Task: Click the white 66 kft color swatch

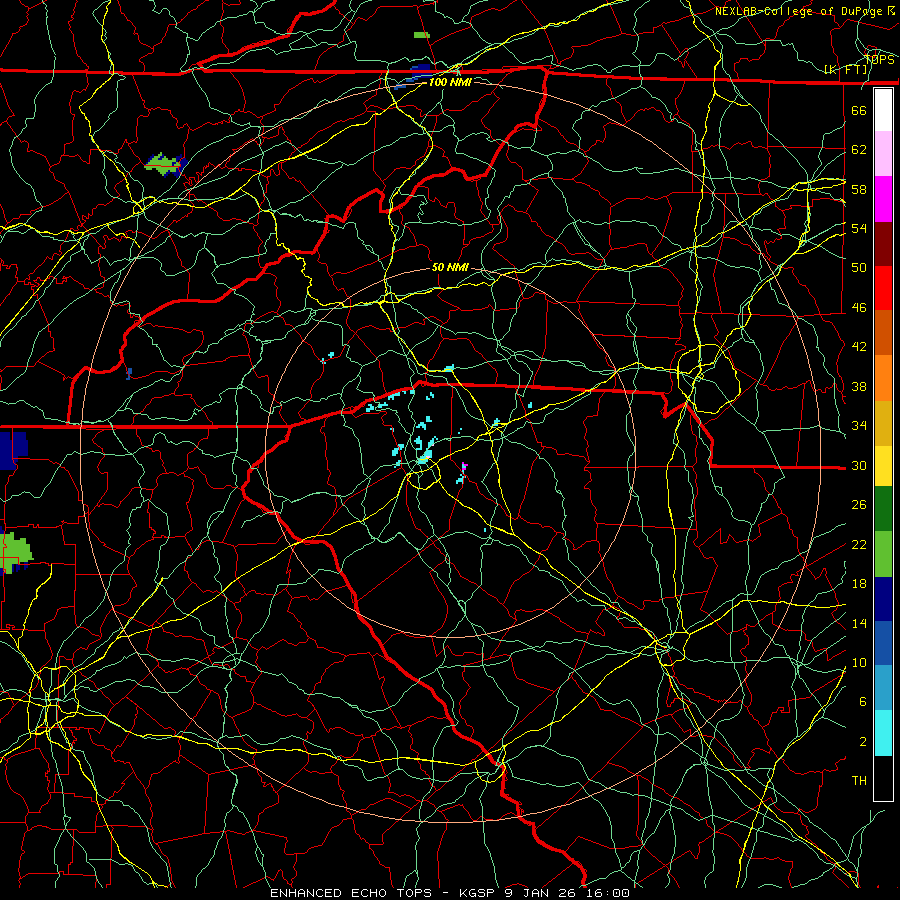Action: [883, 110]
